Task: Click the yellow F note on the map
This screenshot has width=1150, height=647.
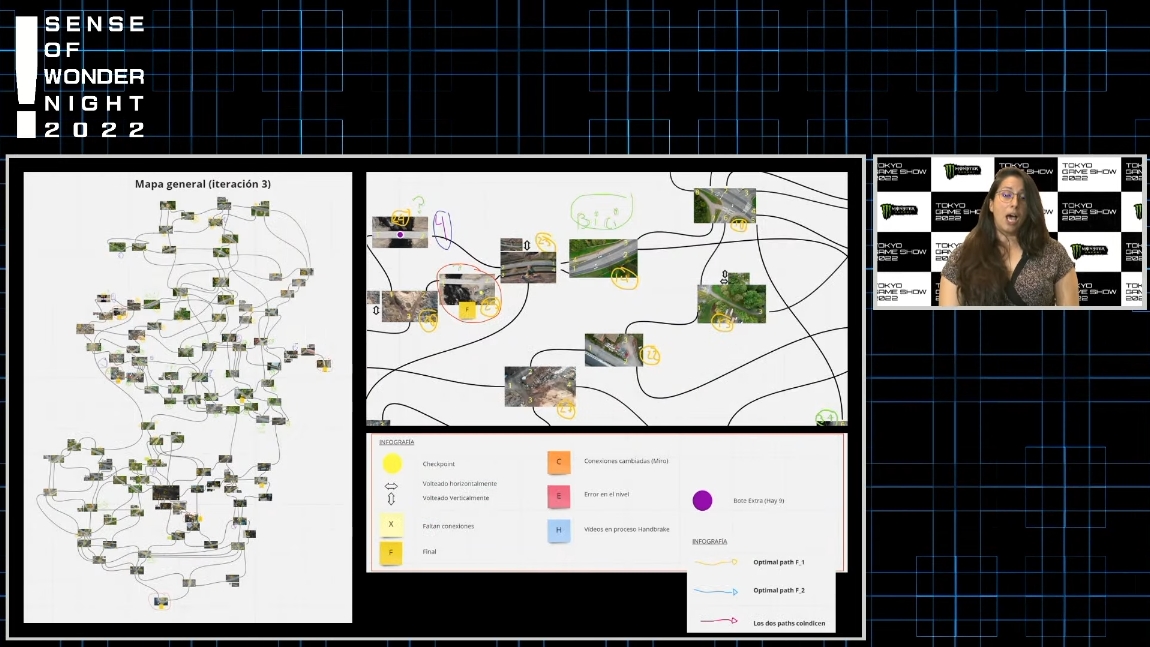Action: (x=466, y=310)
